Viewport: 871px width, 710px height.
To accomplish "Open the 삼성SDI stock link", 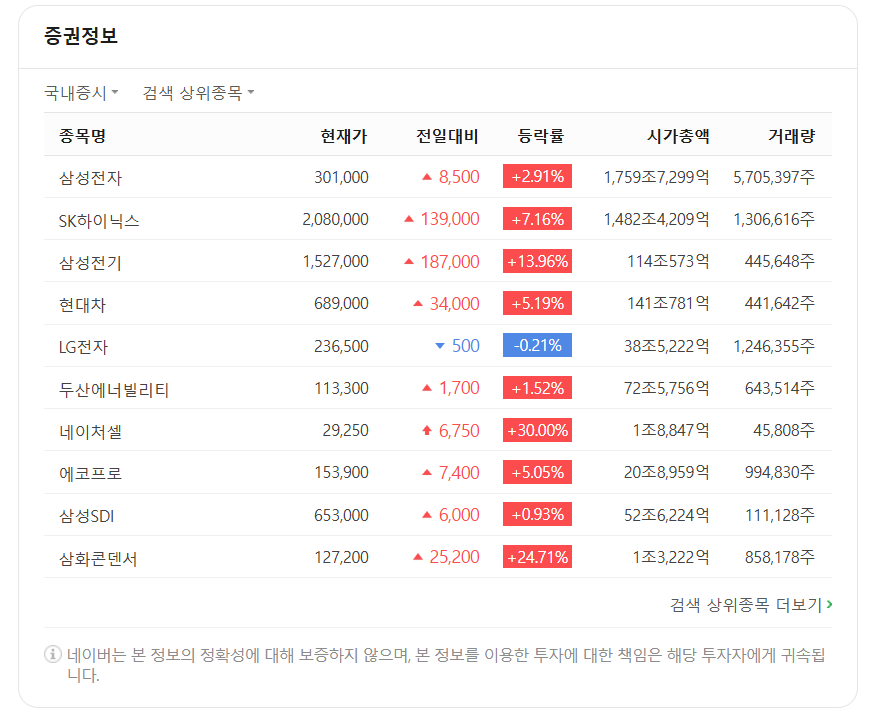I will tap(87, 516).
